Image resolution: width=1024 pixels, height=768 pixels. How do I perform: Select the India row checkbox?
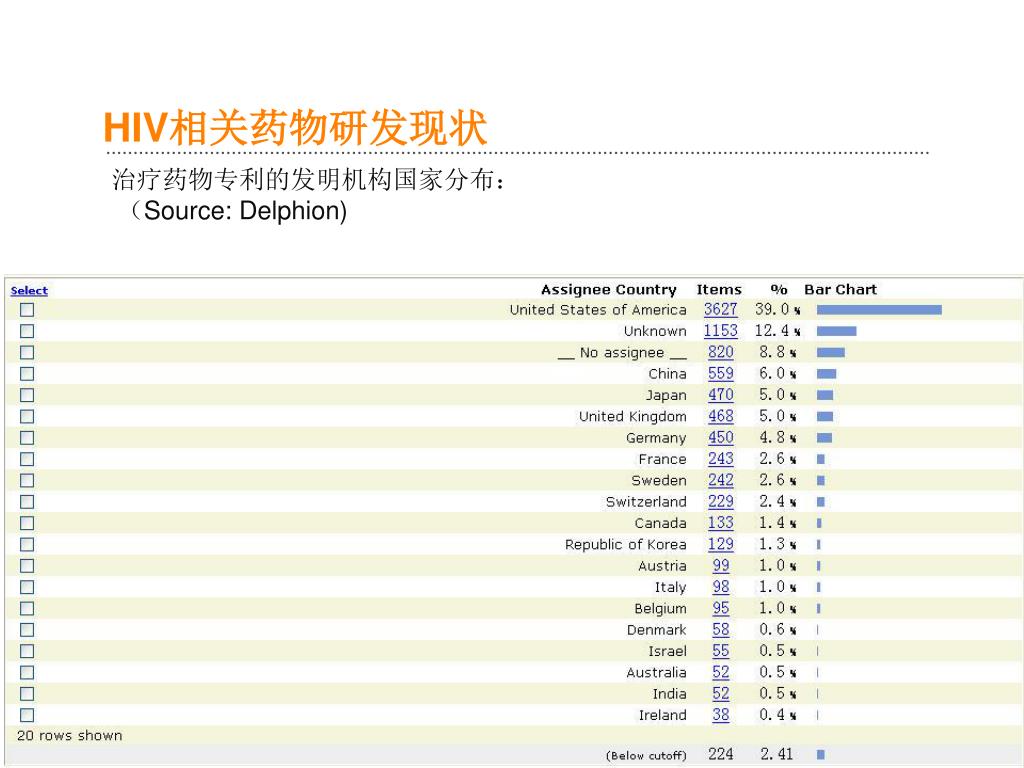click(x=27, y=694)
